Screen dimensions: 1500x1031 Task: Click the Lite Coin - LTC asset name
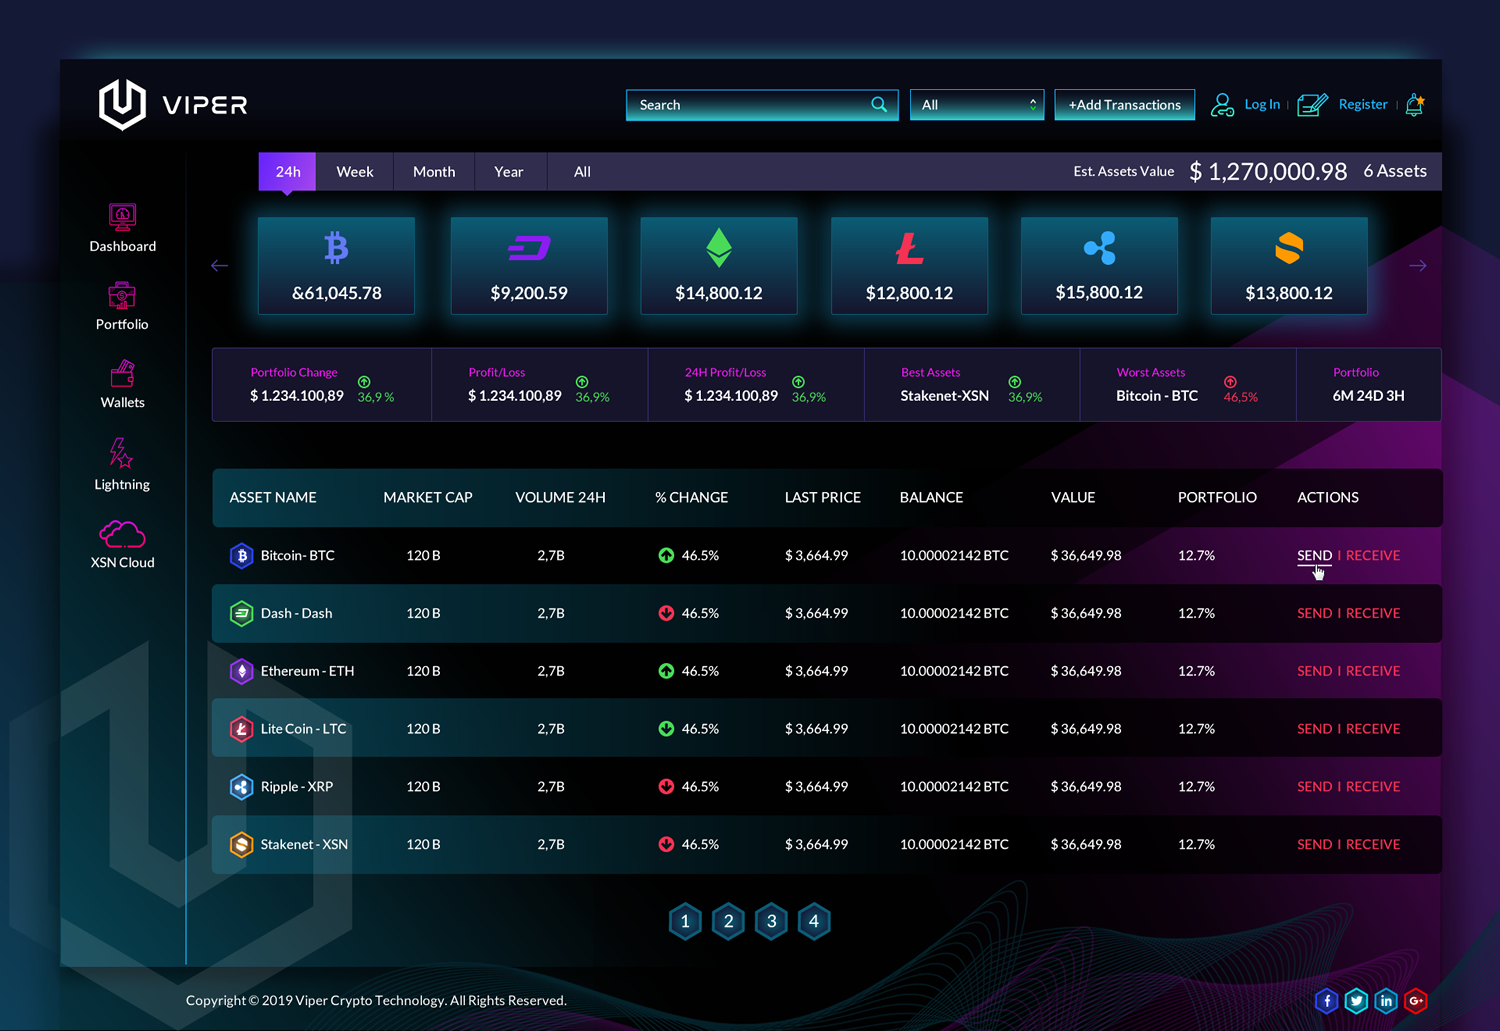[303, 729]
